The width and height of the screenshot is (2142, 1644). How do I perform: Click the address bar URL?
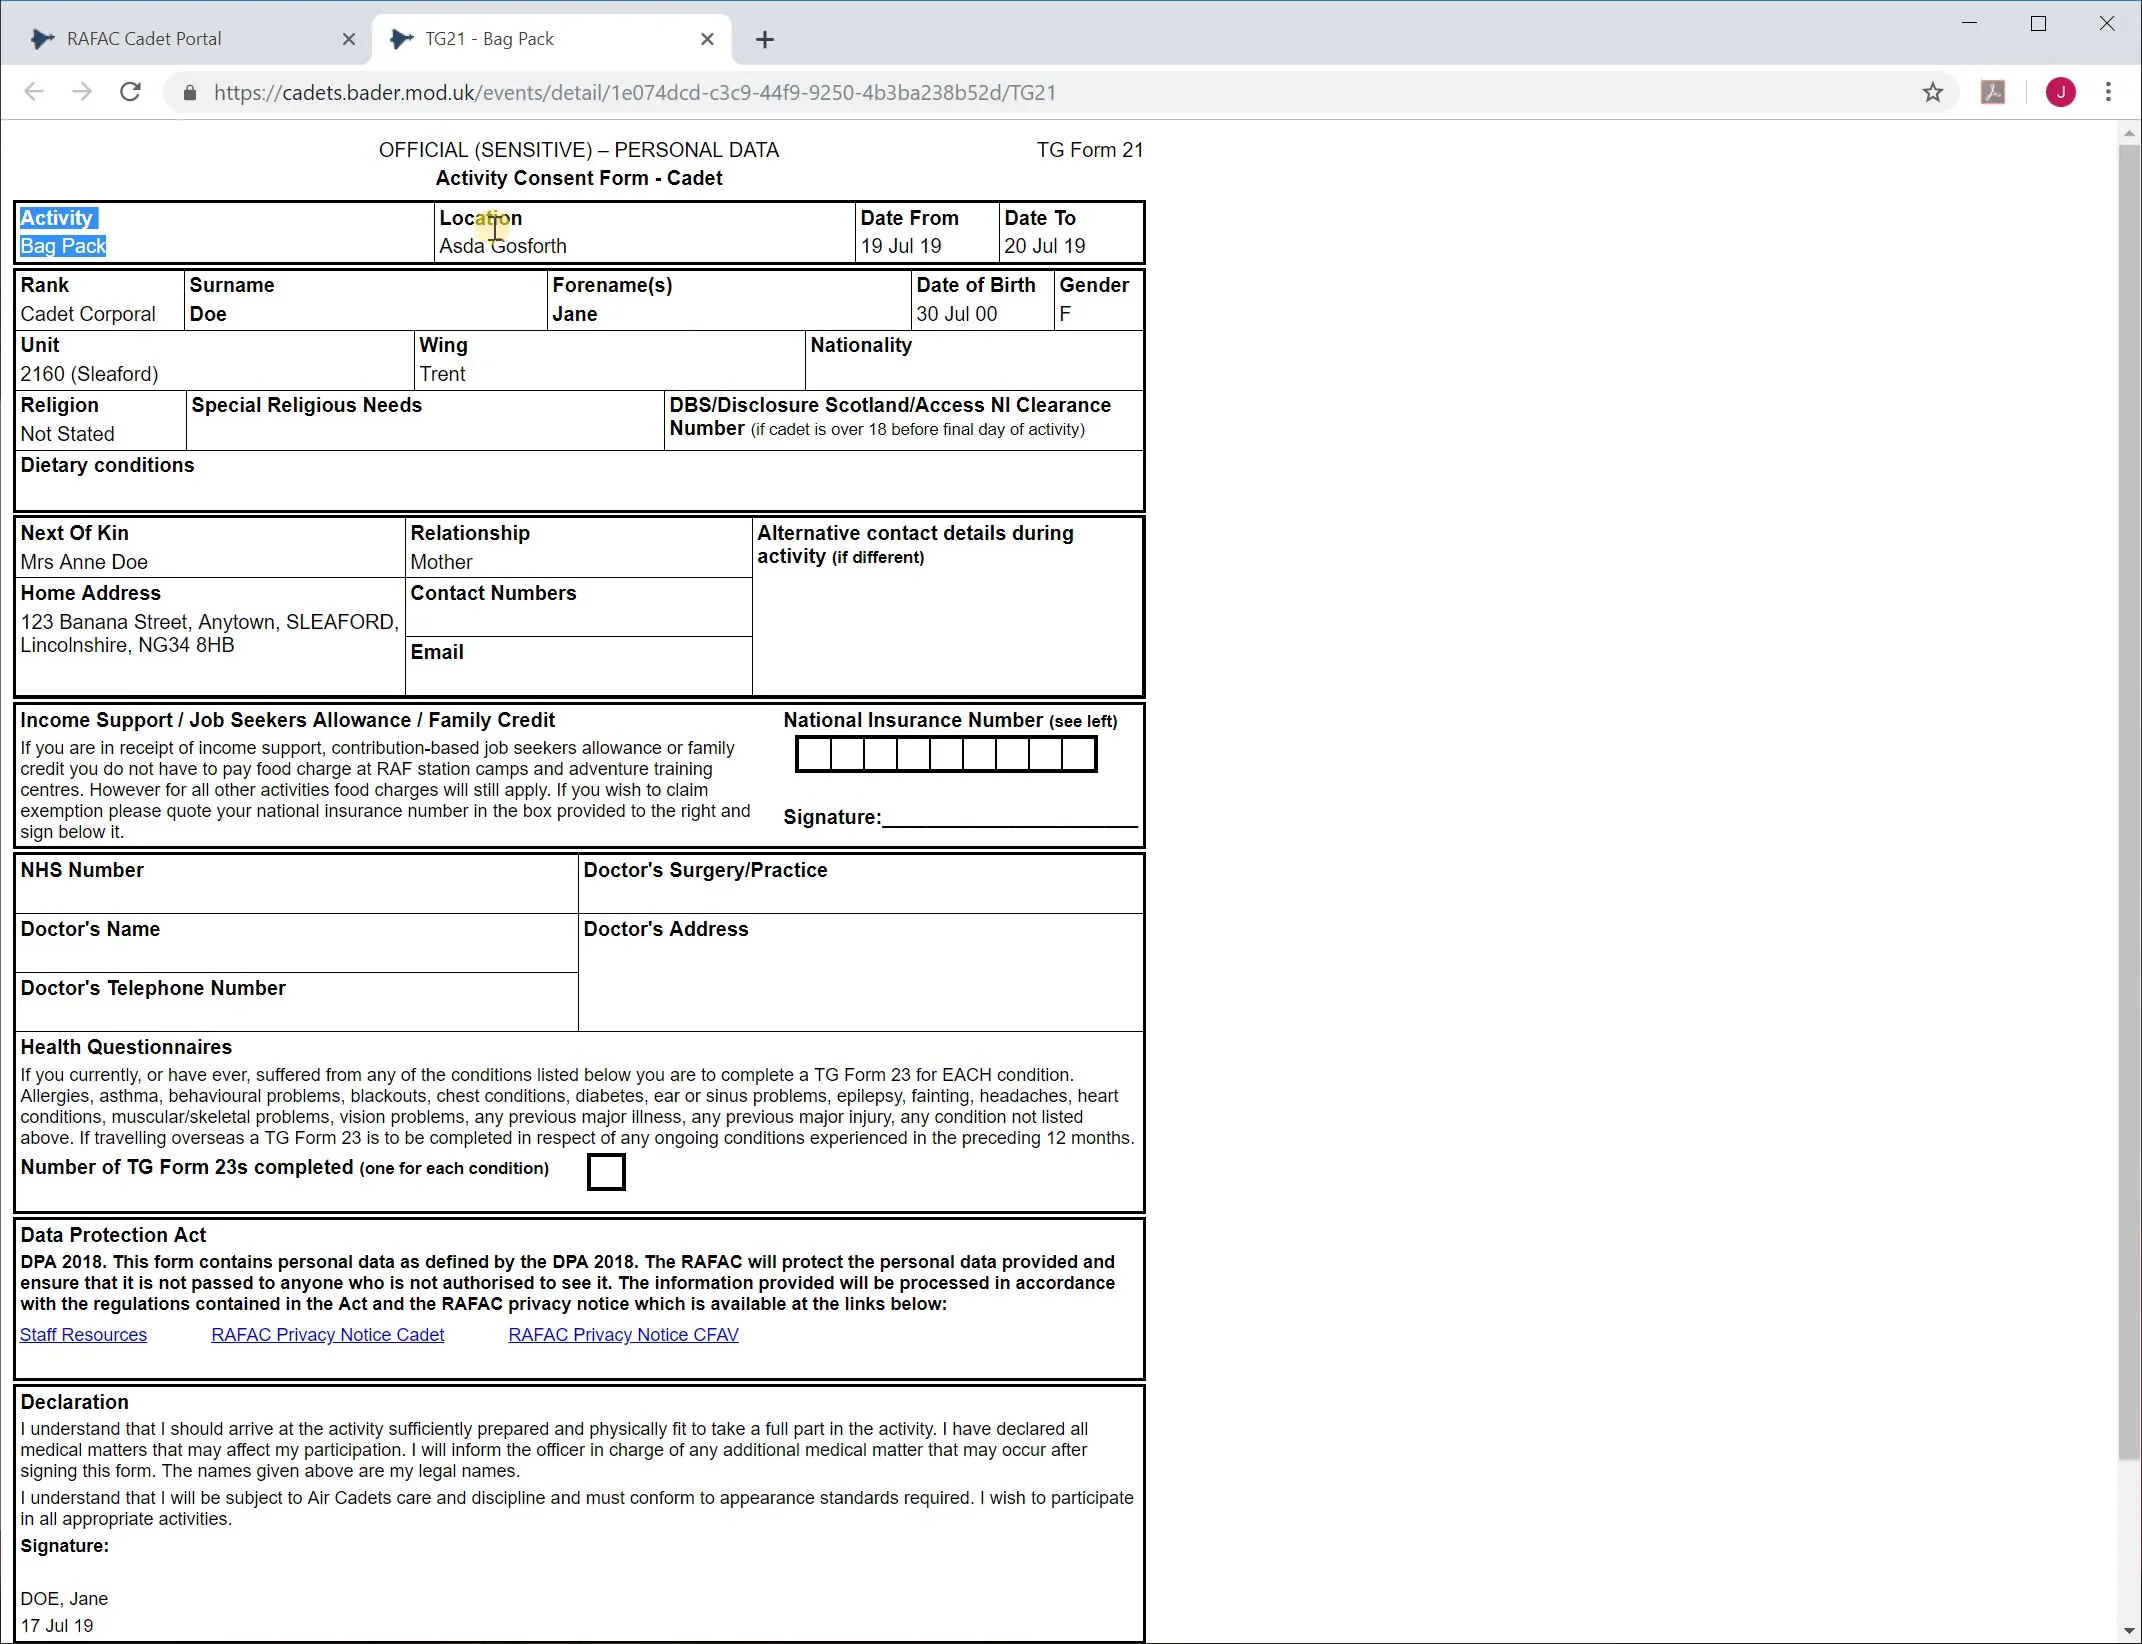tap(634, 93)
